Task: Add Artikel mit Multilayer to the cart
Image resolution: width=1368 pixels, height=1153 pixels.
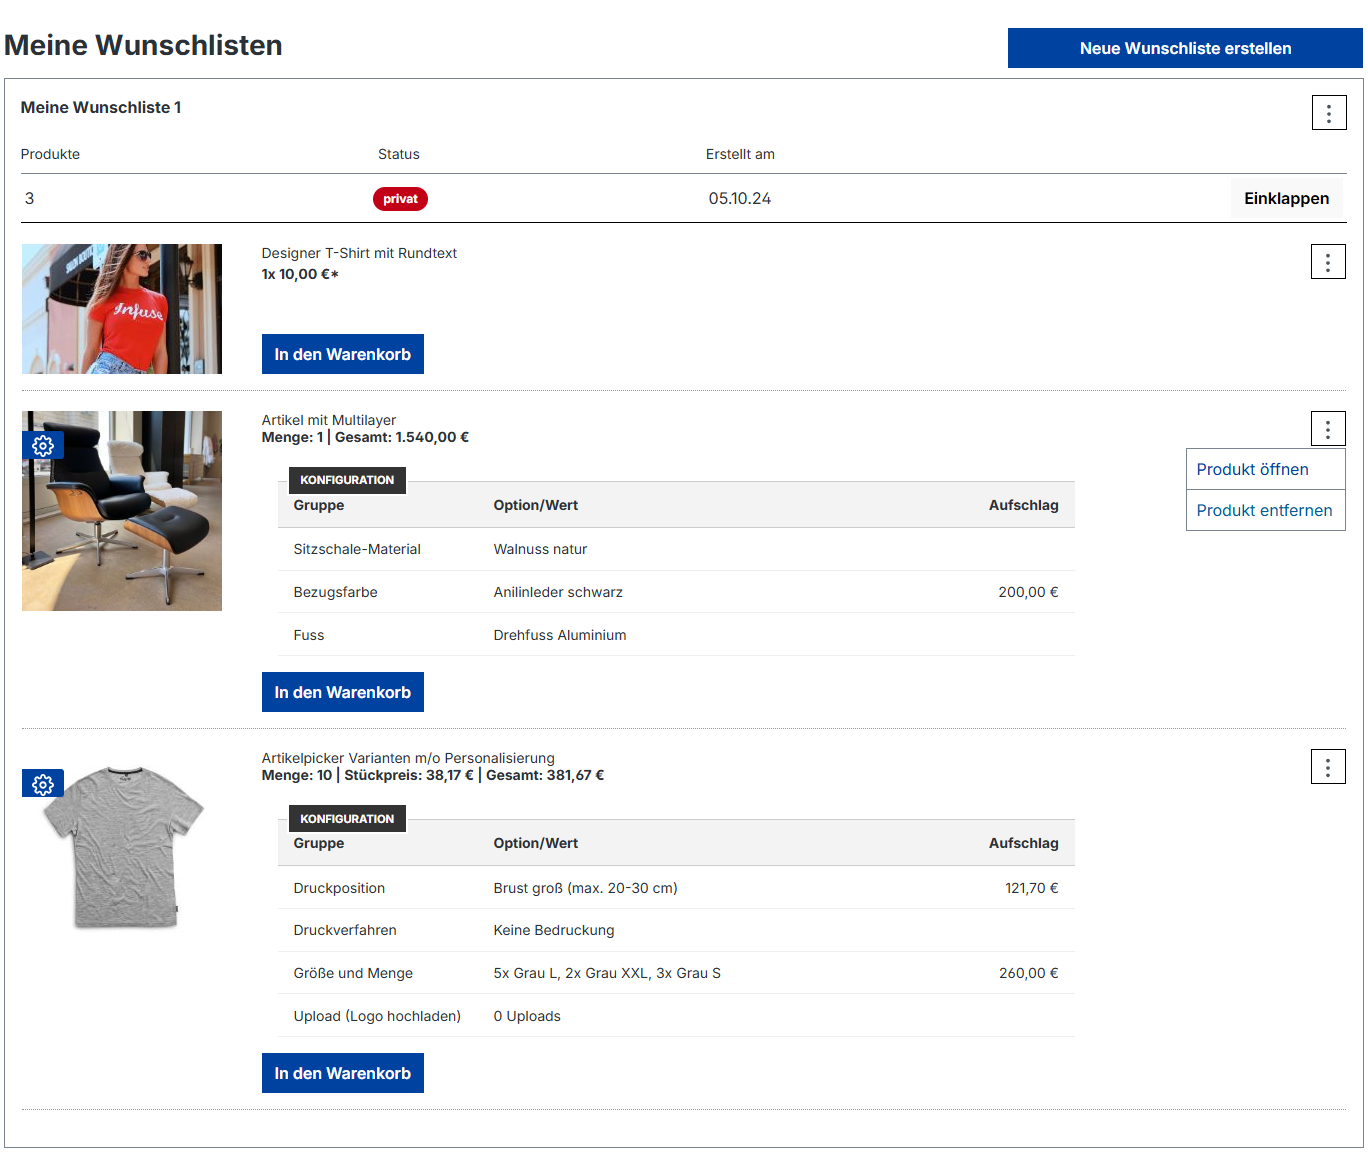Action: pos(343,692)
